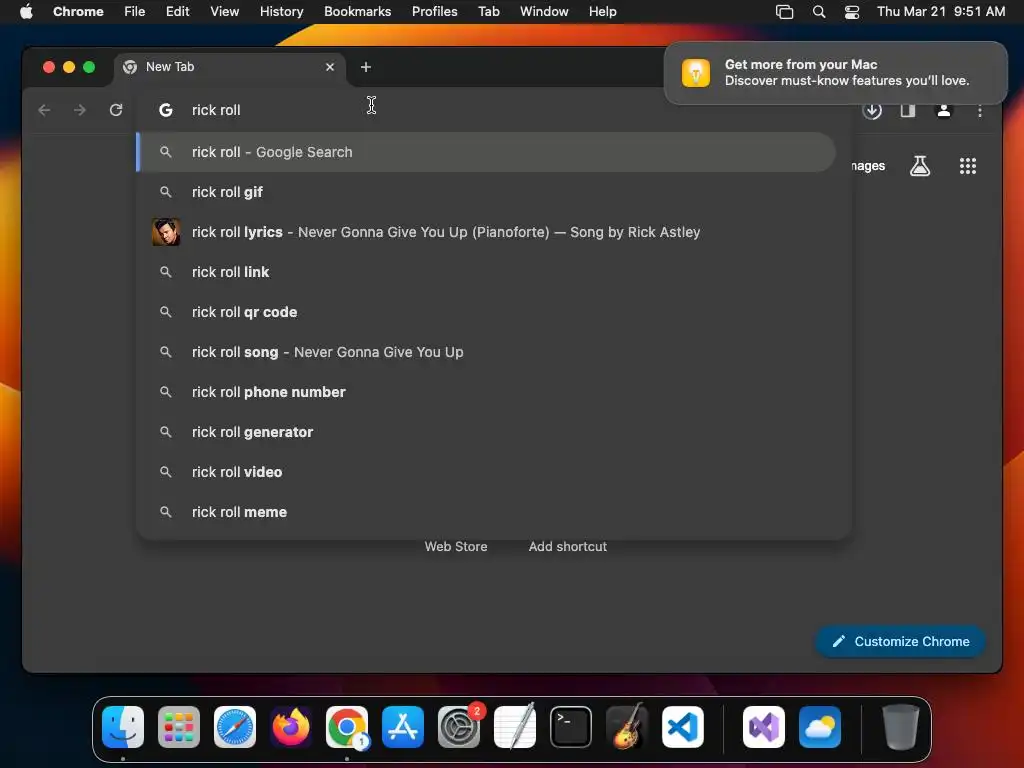Open a new tab with plus button
1024x768 pixels.
click(x=366, y=67)
